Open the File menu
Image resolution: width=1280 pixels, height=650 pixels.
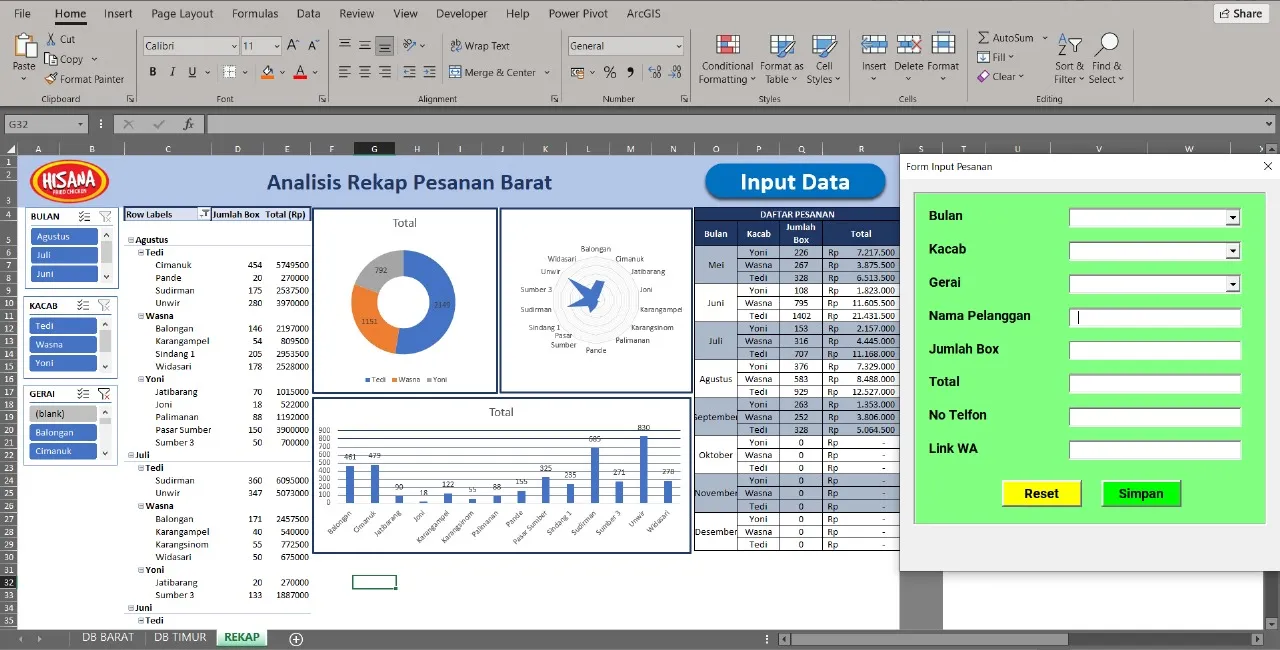[22, 14]
